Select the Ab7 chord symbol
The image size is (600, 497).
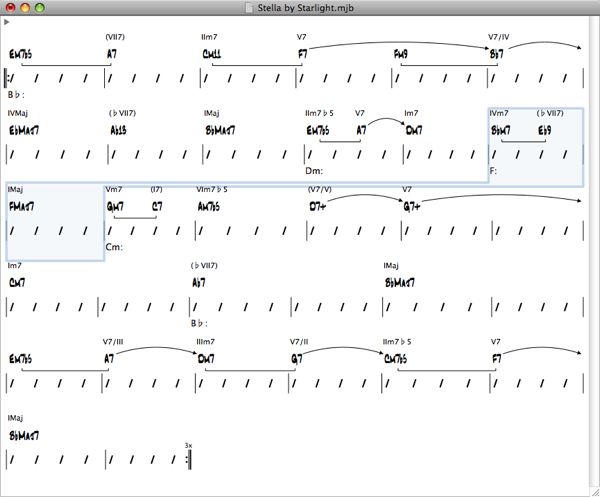pos(198,283)
